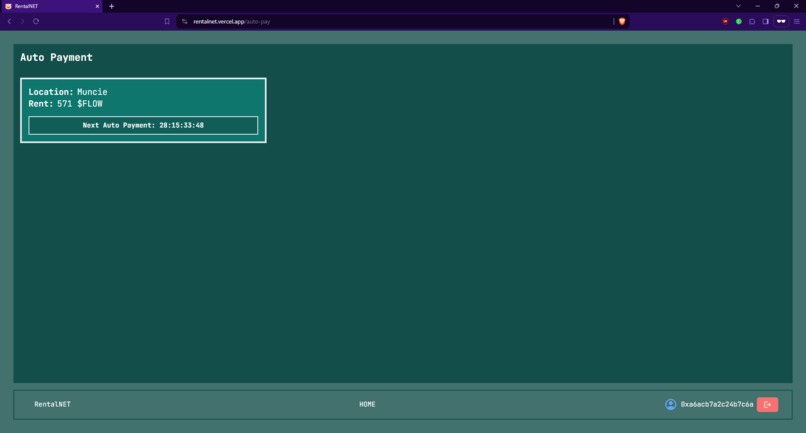Viewport: 806px width, 433px height.
Task: Minimize the browser window
Action: tap(757, 6)
